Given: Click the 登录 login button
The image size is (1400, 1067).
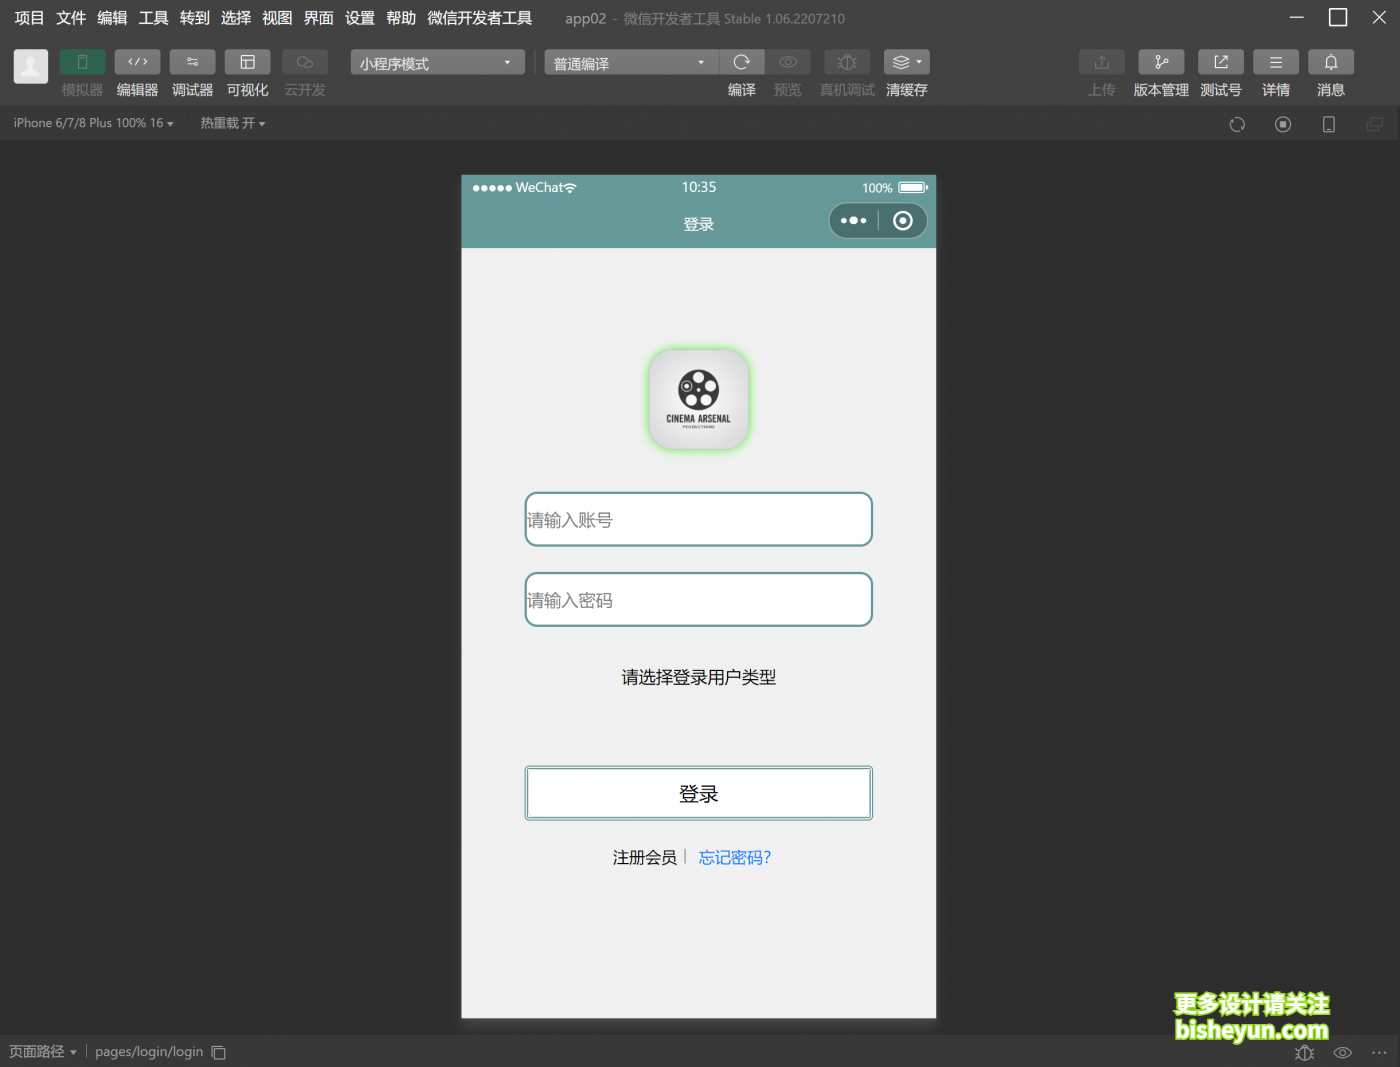Looking at the screenshot, I should coord(699,793).
